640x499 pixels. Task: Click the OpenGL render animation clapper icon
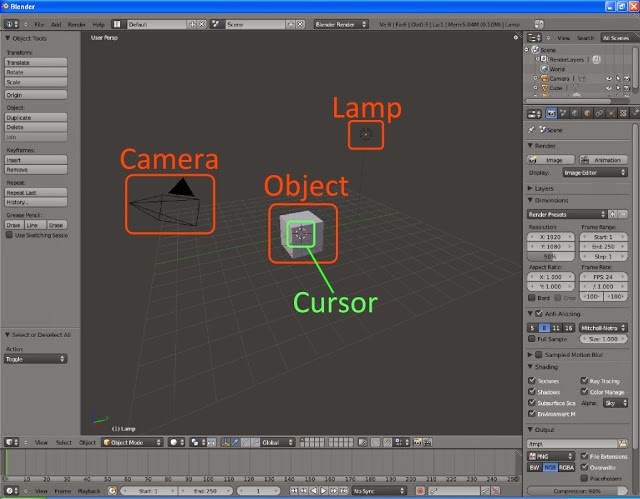point(427,442)
